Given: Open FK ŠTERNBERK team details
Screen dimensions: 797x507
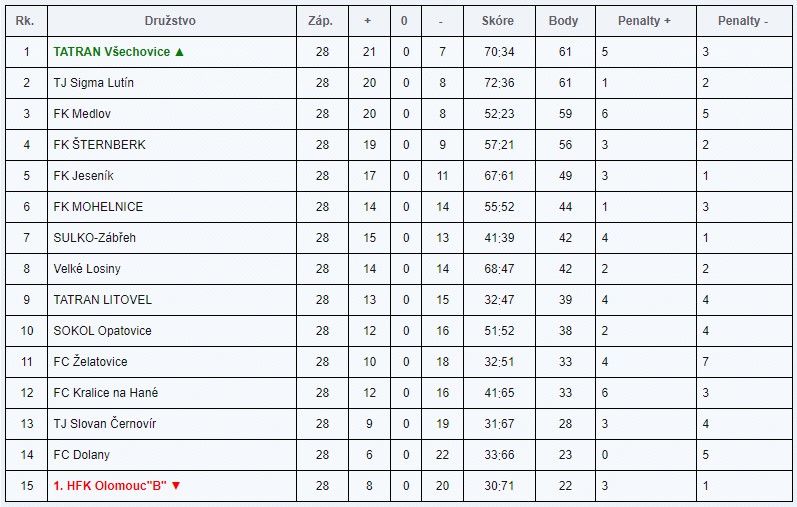Looking at the screenshot, I should point(100,145).
